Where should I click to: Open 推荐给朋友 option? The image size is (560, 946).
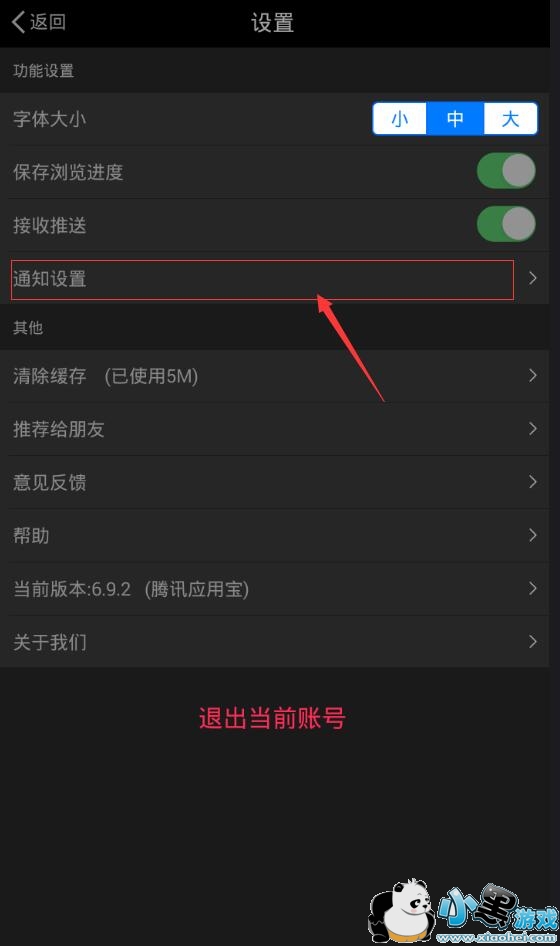pos(275,429)
